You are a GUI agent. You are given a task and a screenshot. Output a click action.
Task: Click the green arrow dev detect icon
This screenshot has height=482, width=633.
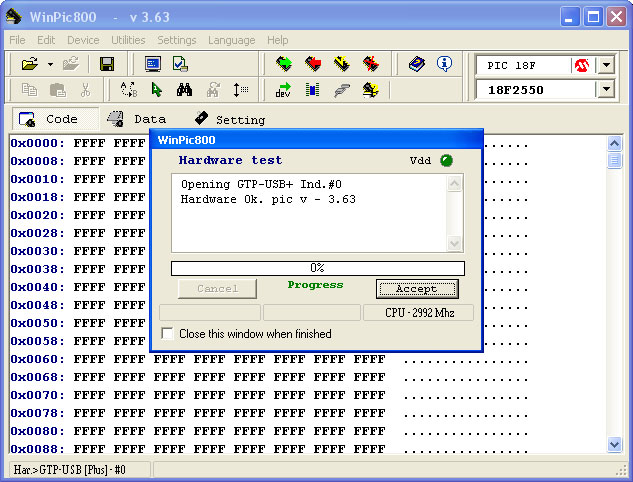(283, 90)
